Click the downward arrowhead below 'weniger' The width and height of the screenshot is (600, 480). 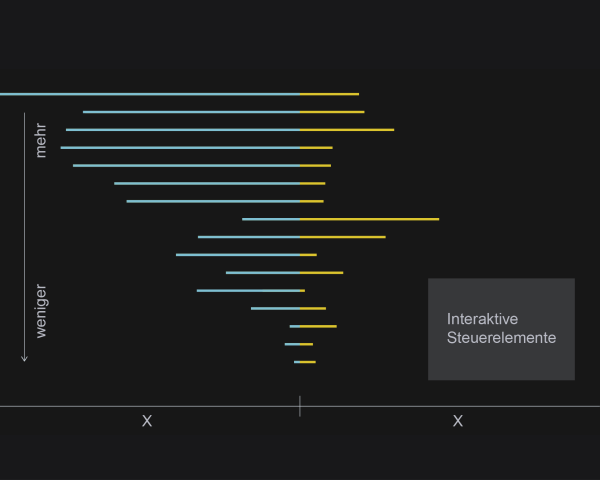tap(24, 357)
